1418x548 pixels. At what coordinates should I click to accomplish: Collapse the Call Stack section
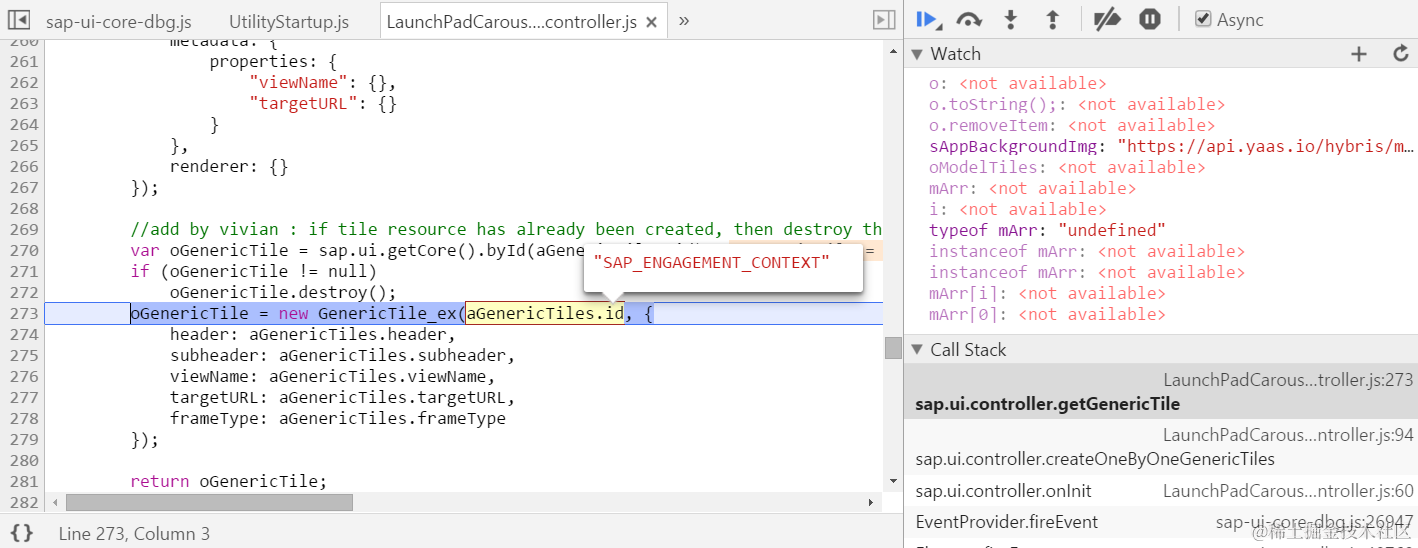917,350
